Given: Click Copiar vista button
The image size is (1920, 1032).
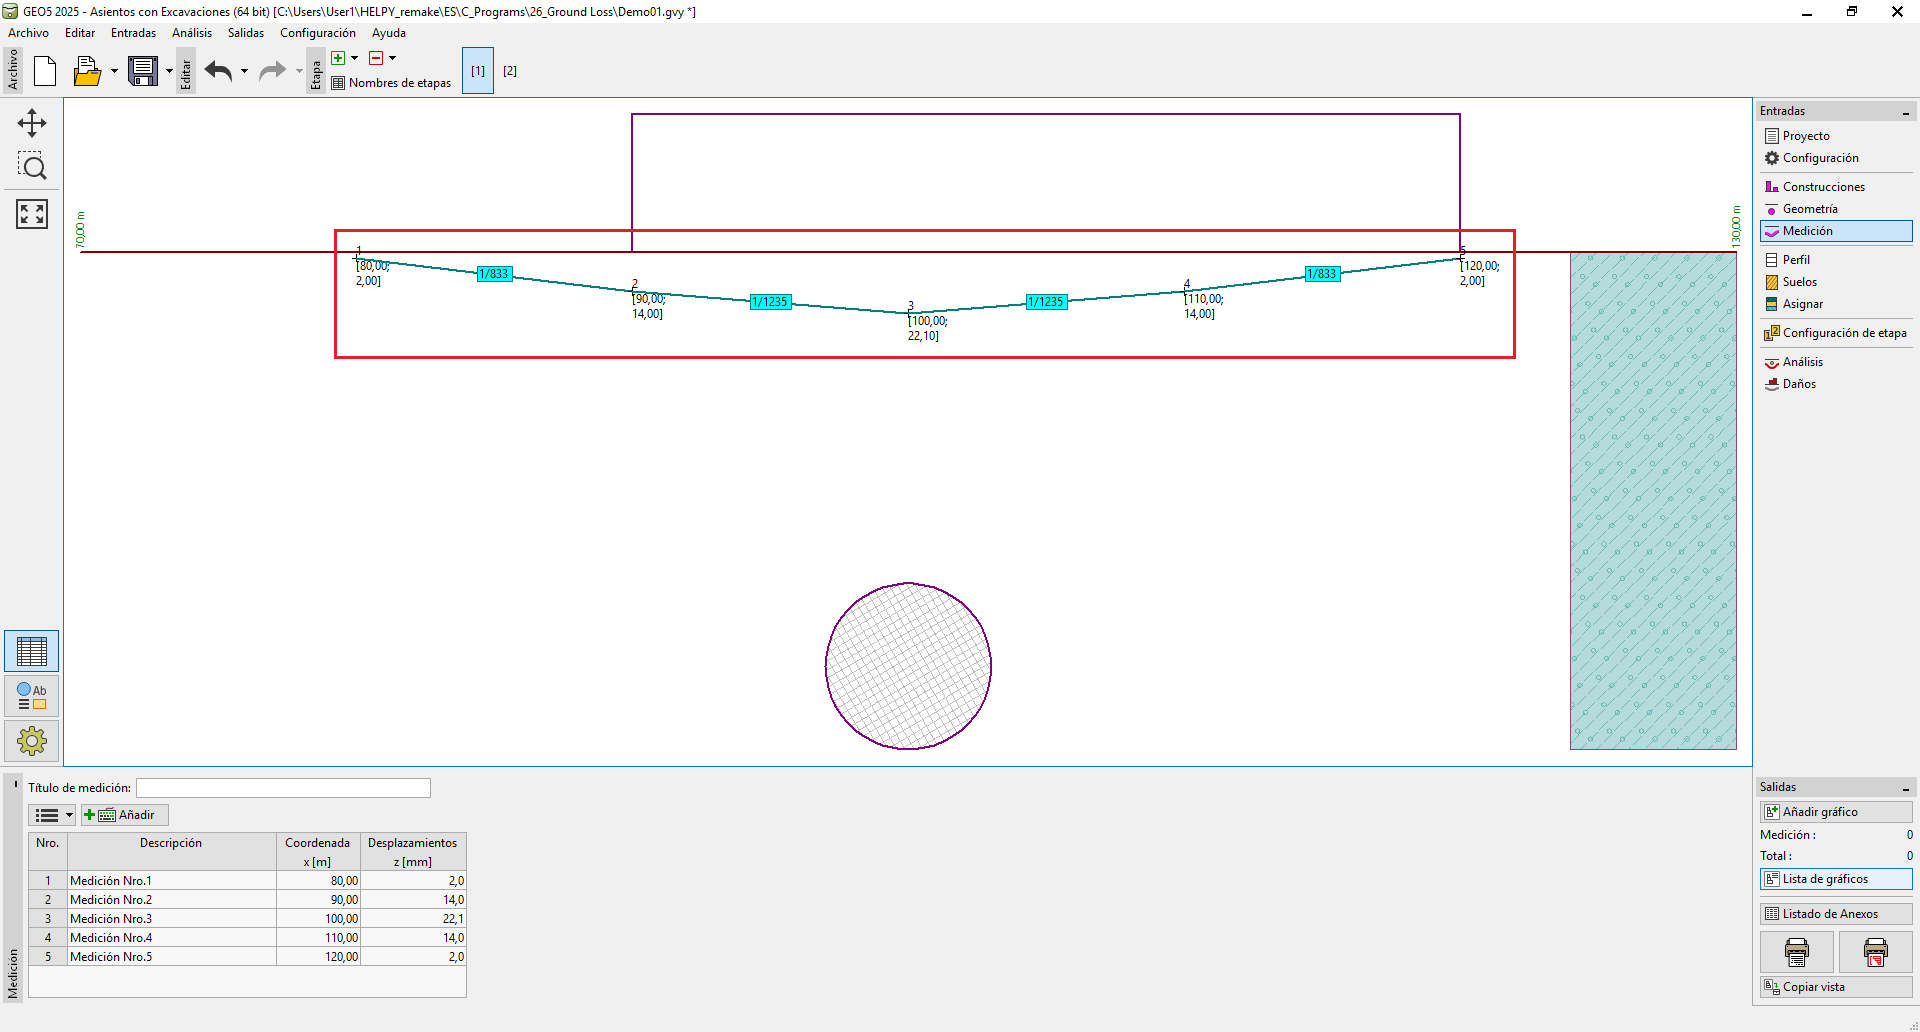Looking at the screenshot, I should (1835, 987).
